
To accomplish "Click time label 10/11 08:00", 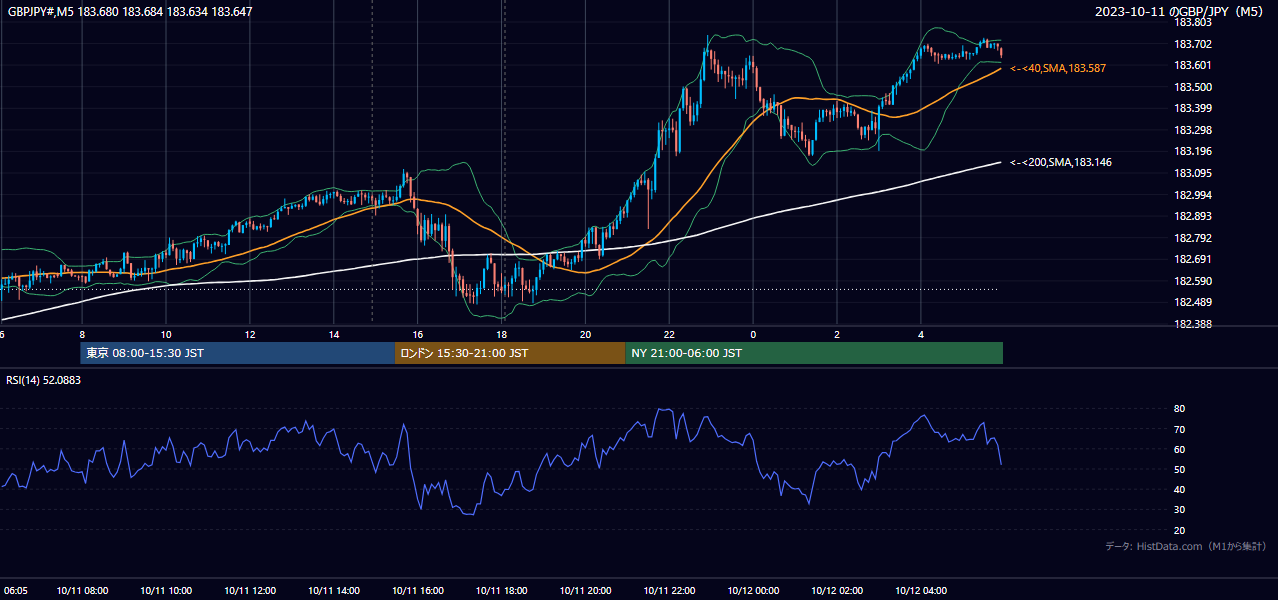I will (82, 591).
